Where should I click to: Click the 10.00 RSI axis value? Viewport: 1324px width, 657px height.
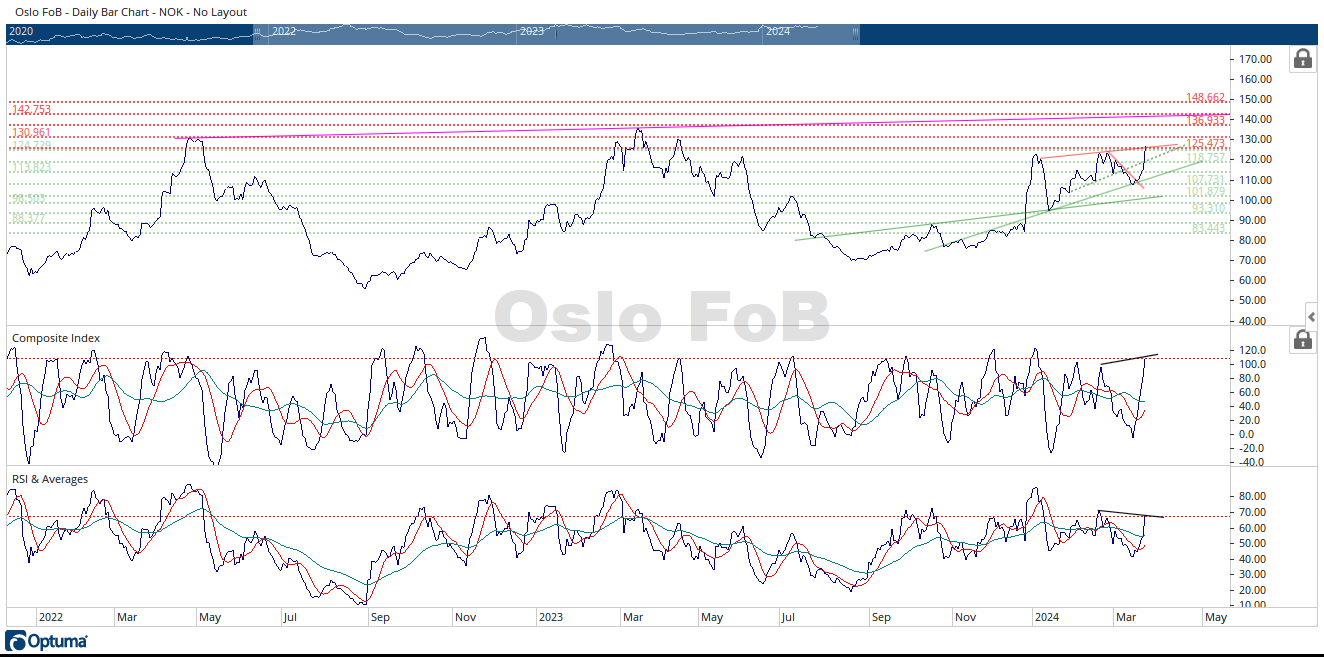(1252, 605)
